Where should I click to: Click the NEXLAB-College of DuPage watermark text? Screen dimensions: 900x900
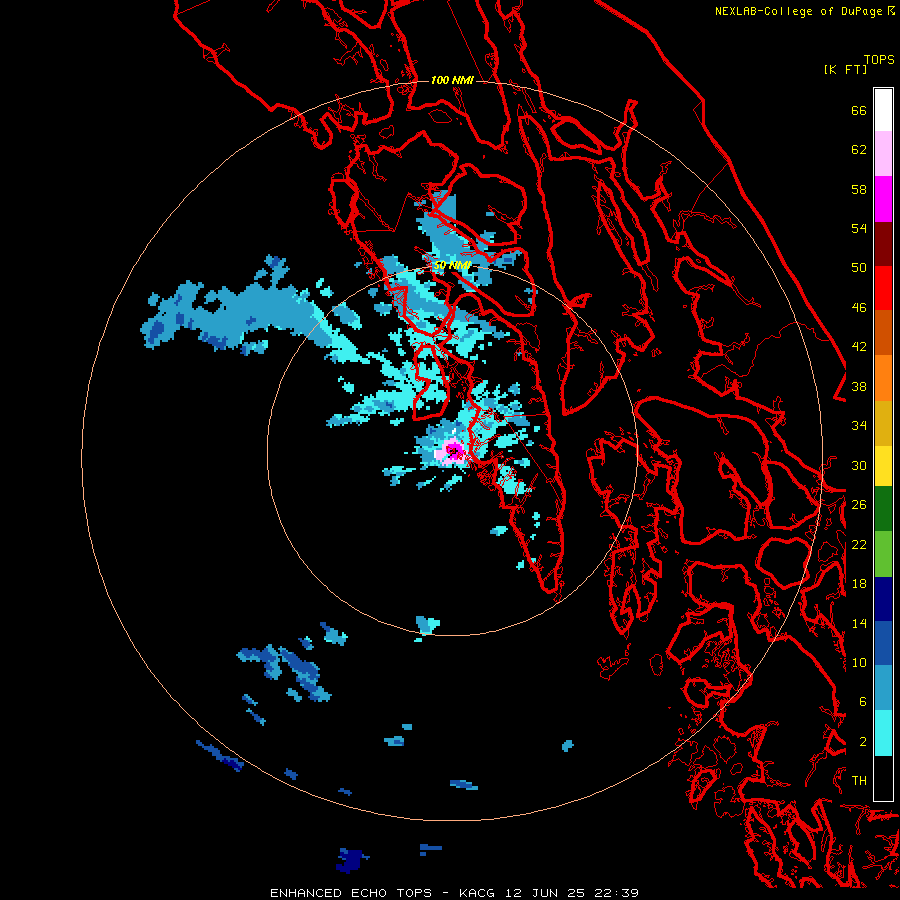[804, 11]
